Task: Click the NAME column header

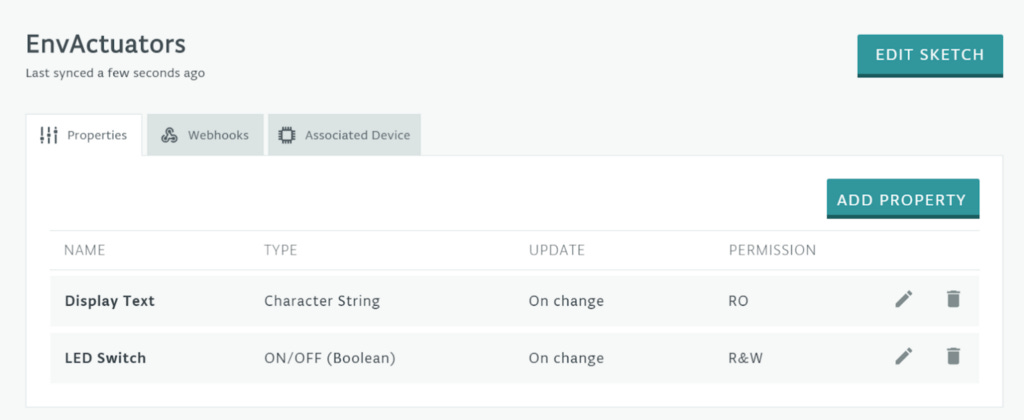Action: tap(84, 250)
